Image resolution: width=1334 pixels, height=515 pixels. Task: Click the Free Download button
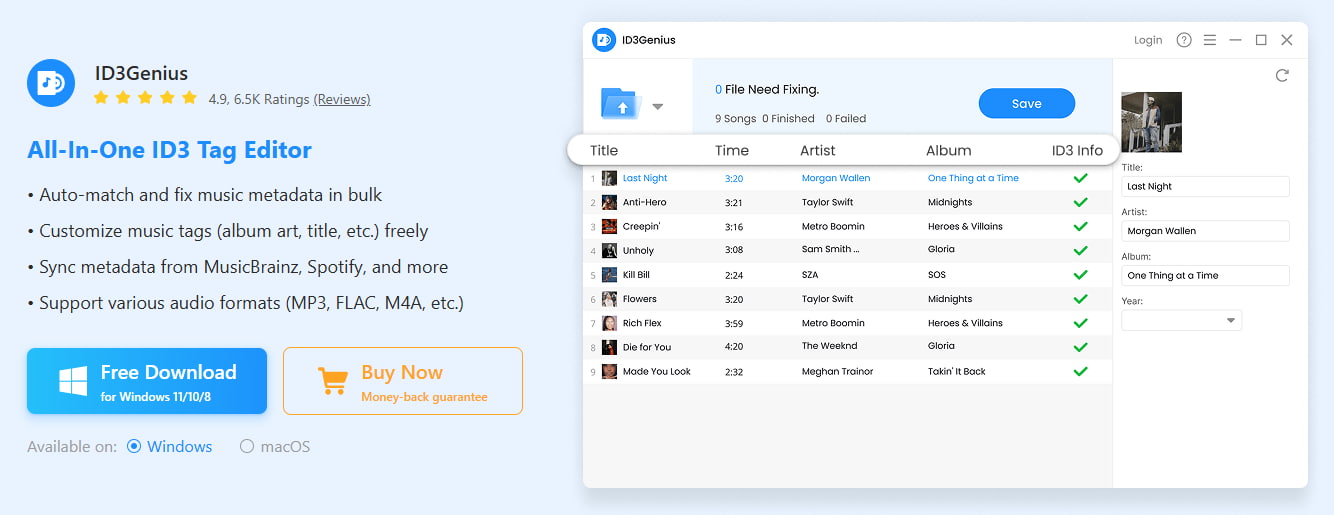147,381
